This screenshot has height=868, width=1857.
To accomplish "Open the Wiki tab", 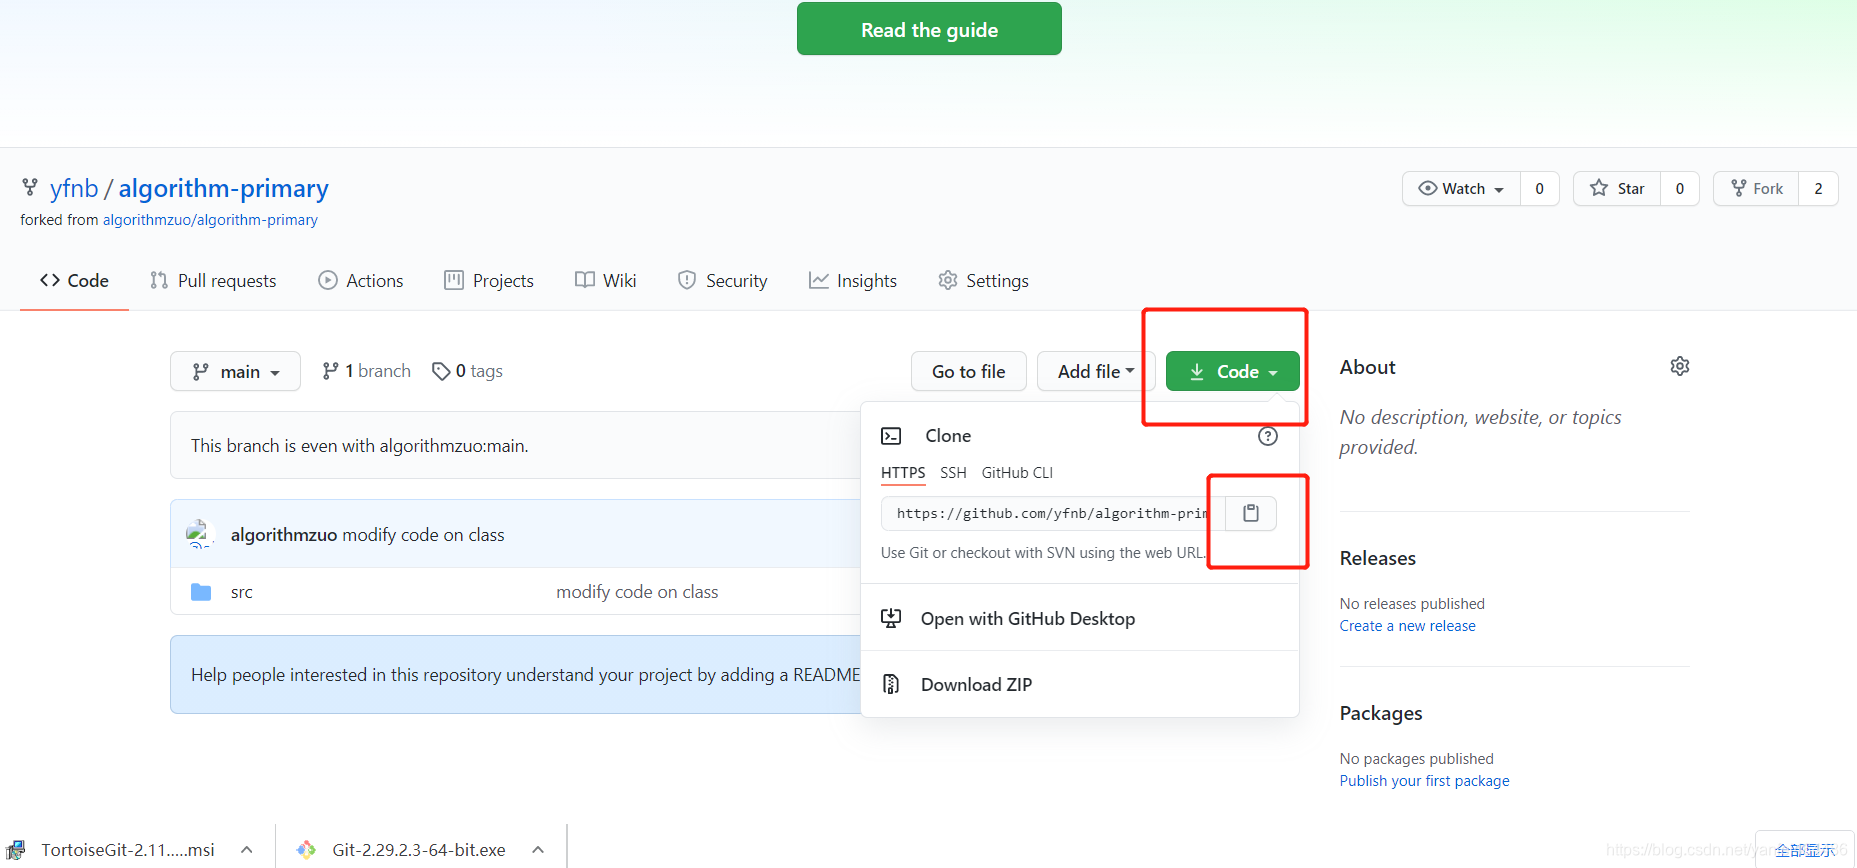I will [606, 281].
